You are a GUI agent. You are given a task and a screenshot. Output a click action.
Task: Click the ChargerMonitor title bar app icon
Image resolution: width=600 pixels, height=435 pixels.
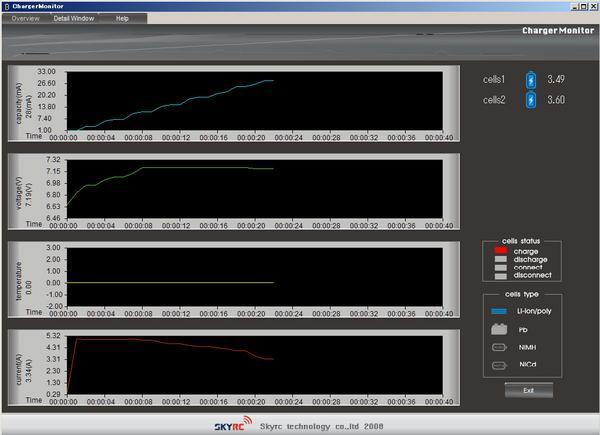(x=6, y=6)
